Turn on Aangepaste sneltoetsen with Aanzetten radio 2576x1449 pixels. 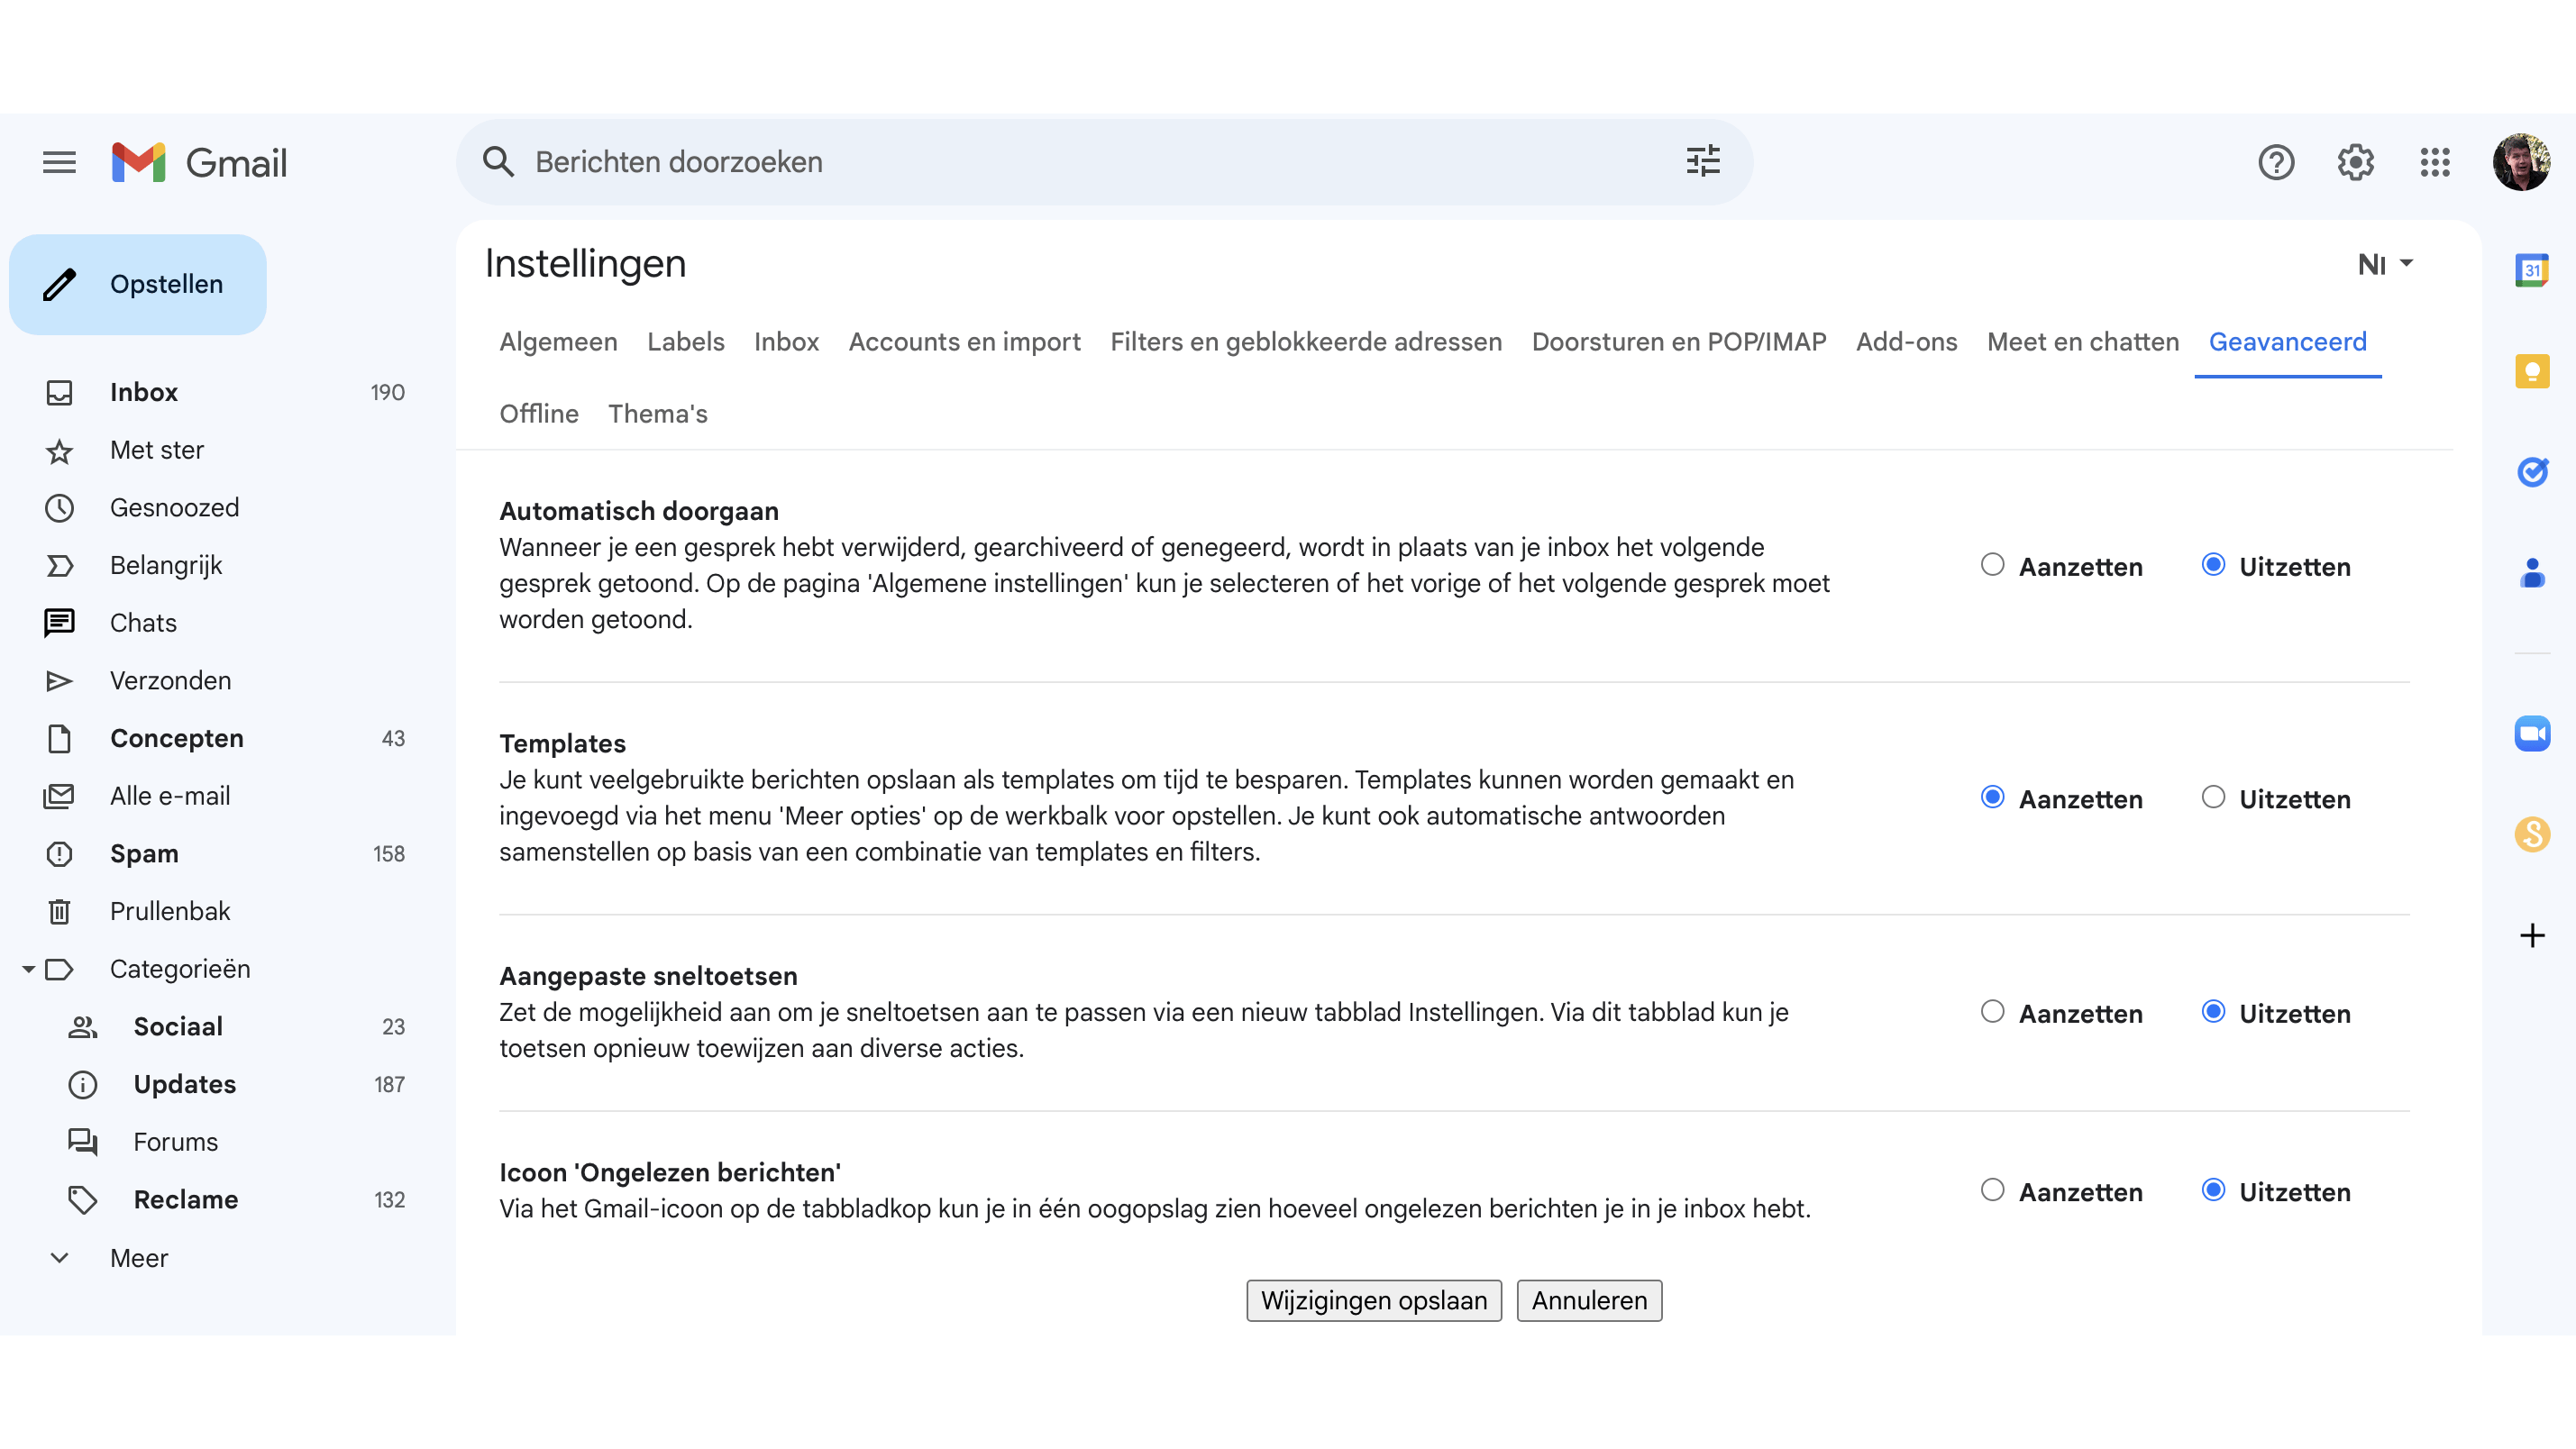point(1992,1012)
